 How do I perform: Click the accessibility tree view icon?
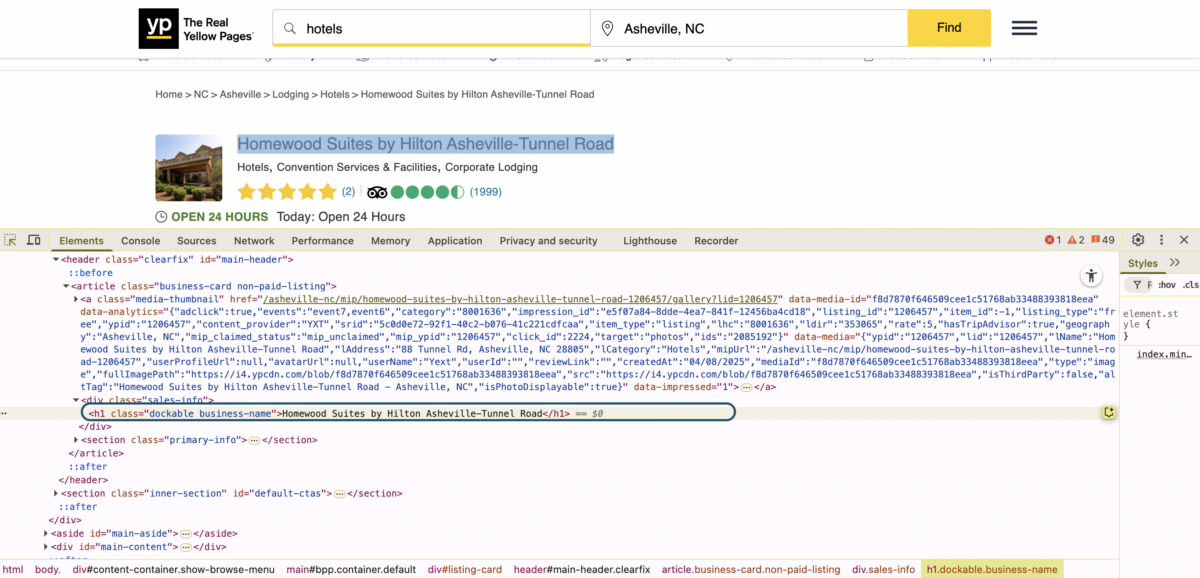(x=1090, y=275)
